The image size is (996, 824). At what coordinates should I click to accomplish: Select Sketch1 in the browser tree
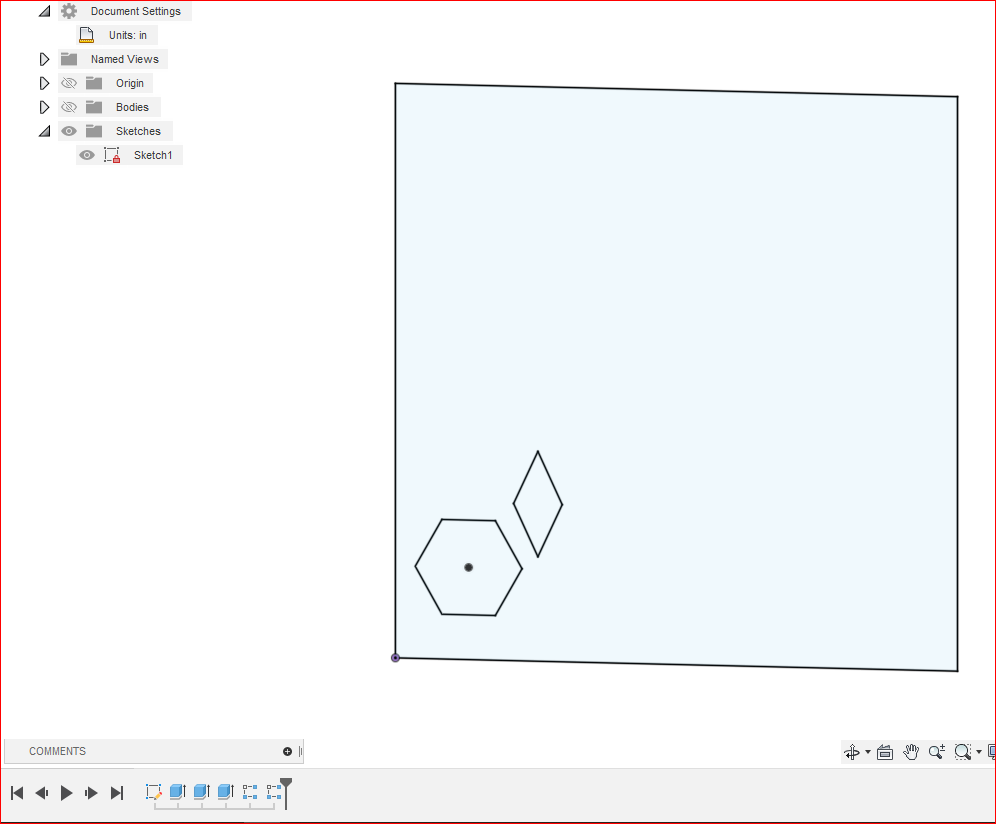click(153, 154)
